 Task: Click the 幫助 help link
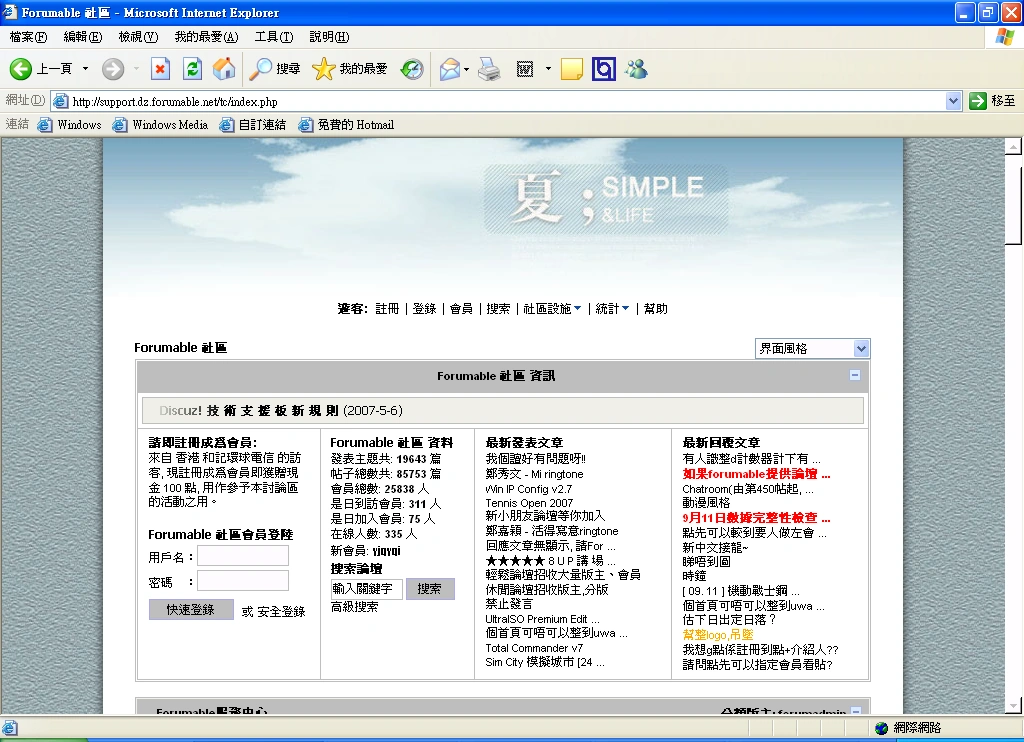tap(656, 309)
